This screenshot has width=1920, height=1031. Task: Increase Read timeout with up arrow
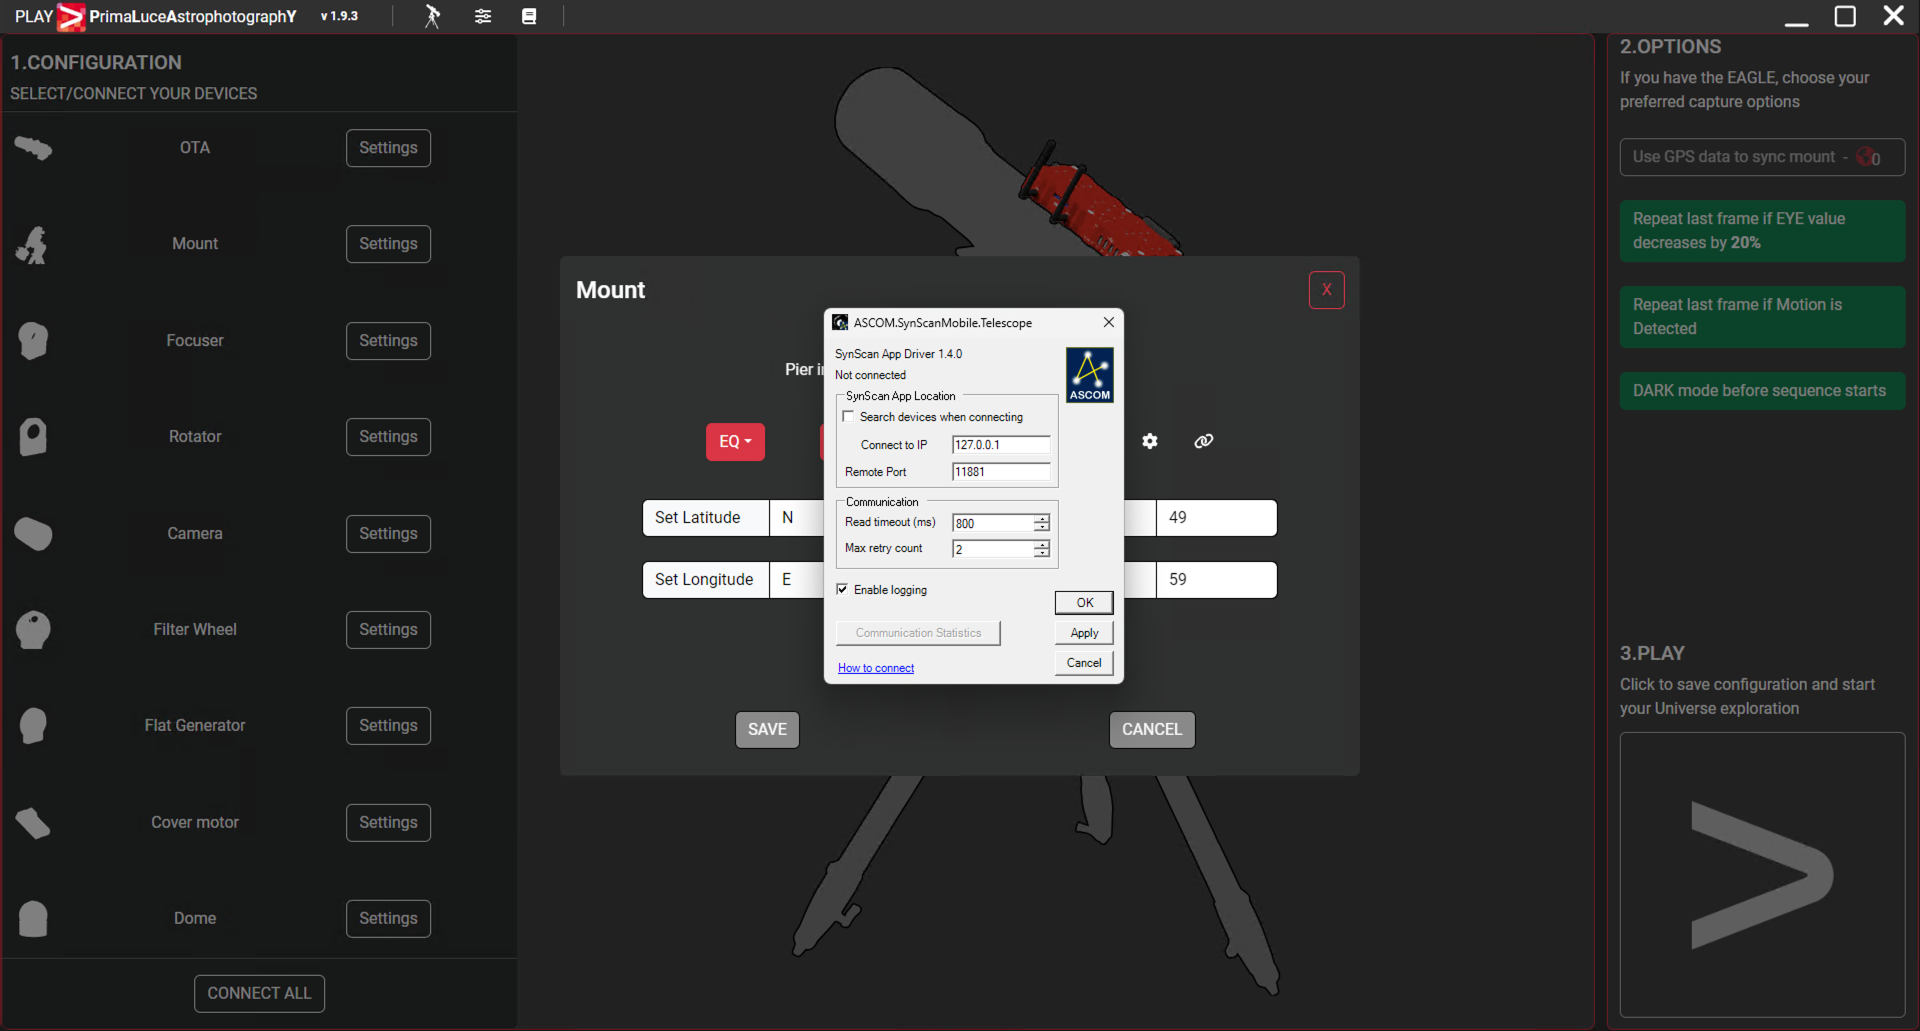pyautogui.click(x=1042, y=519)
